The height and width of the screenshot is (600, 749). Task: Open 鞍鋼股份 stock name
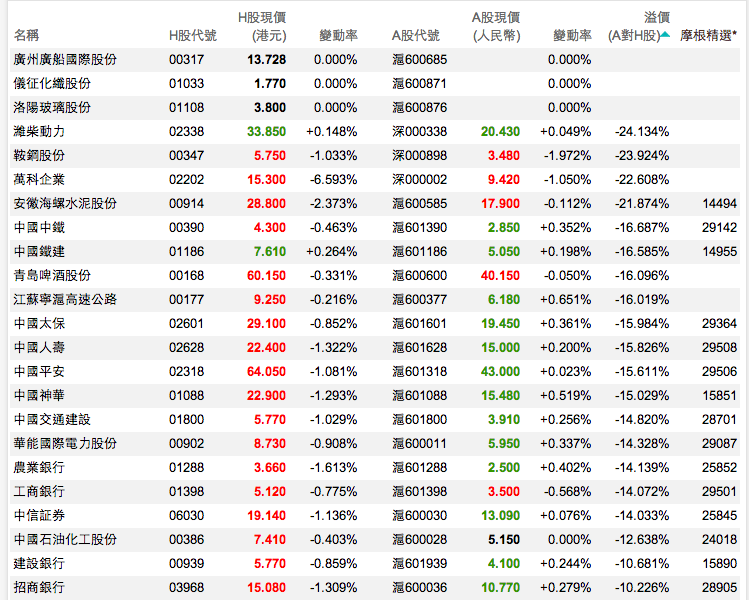tap(39, 156)
